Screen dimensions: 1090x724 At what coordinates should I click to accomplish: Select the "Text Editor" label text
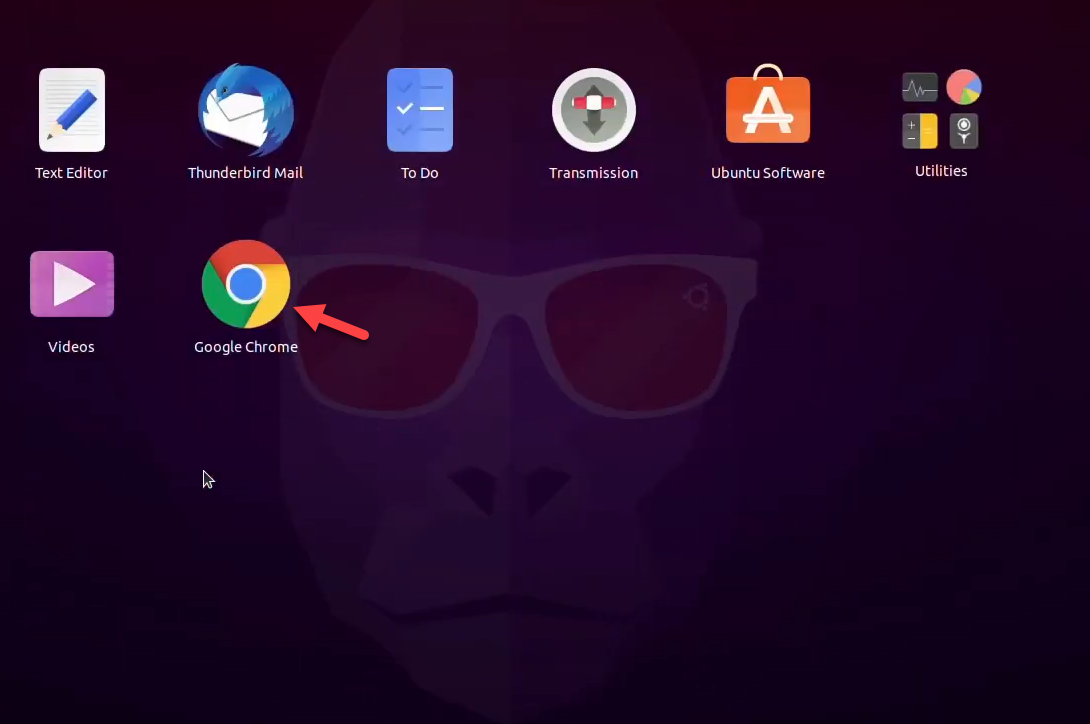pyautogui.click(x=71, y=173)
